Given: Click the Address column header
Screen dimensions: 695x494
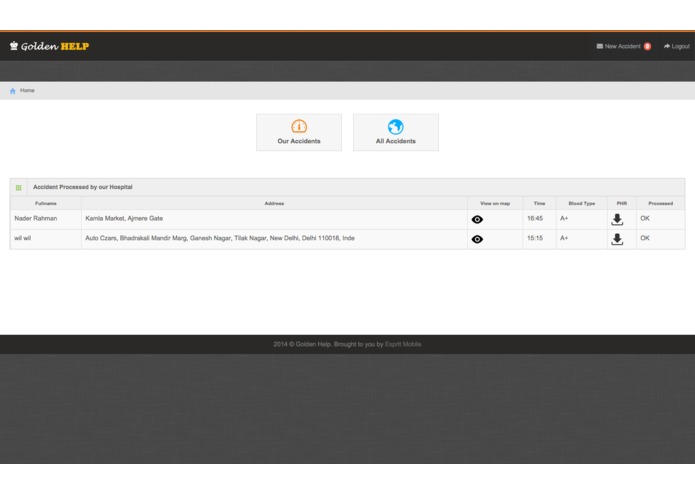Looking at the screenshot, I should pyautogui.click(x=274, y=203).
